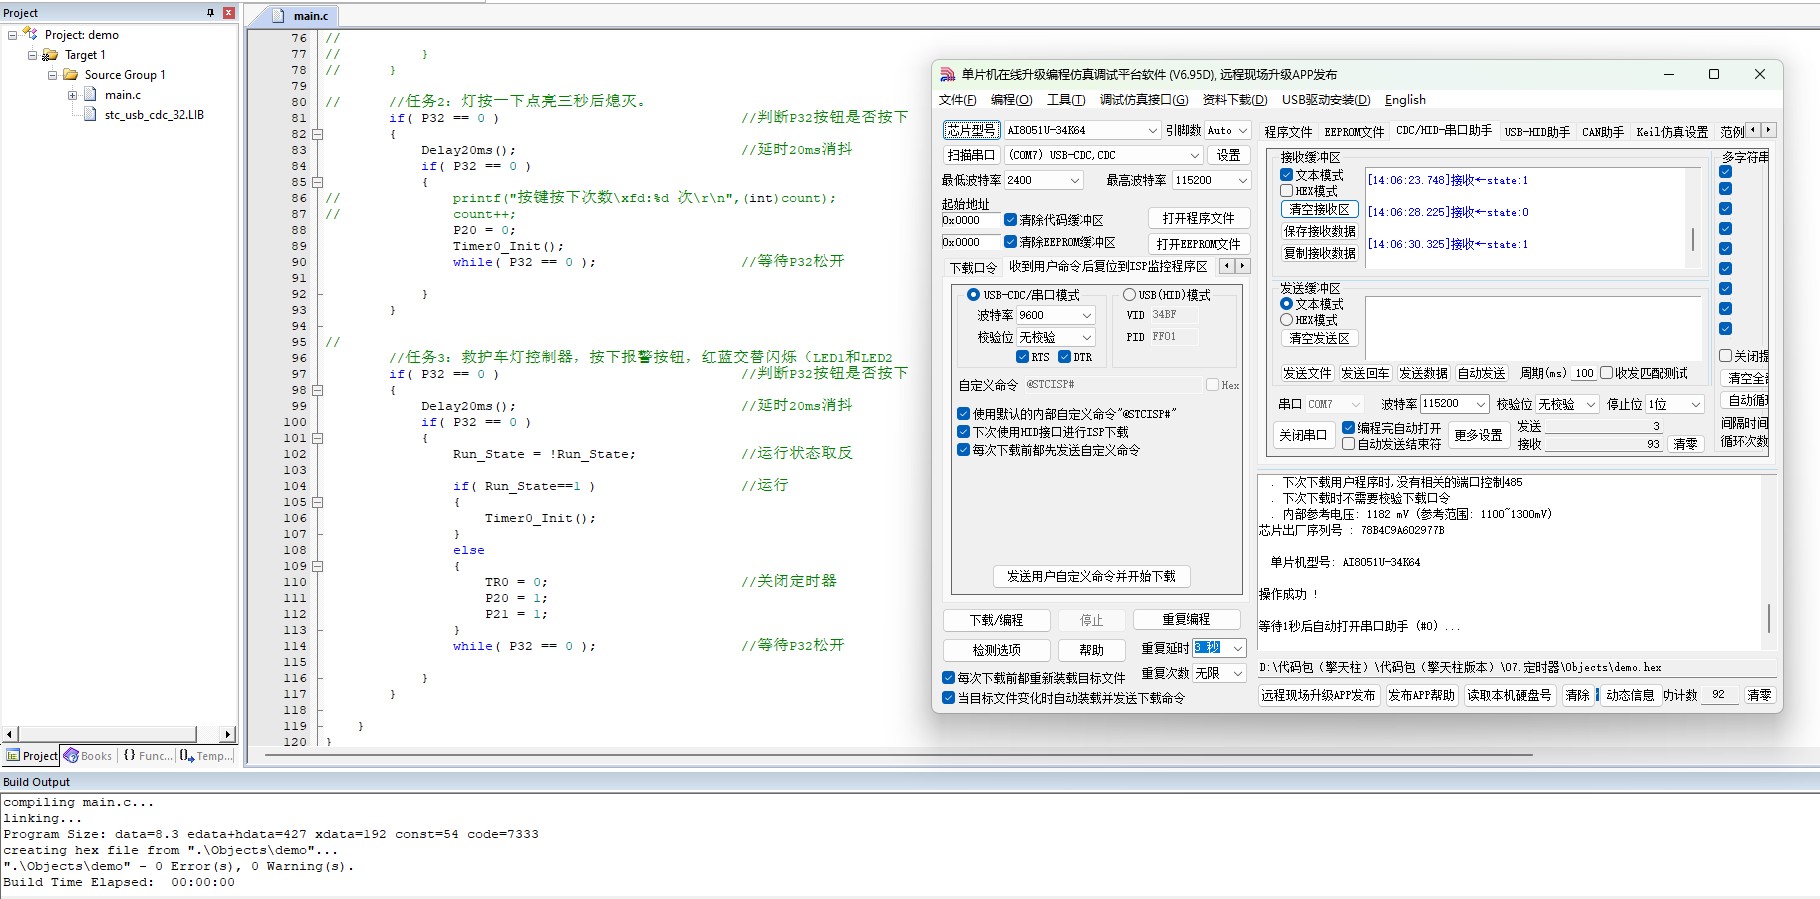1820x899 pixels.
Task: Click the 打开程序文件 button
Action: (1198, 218)
